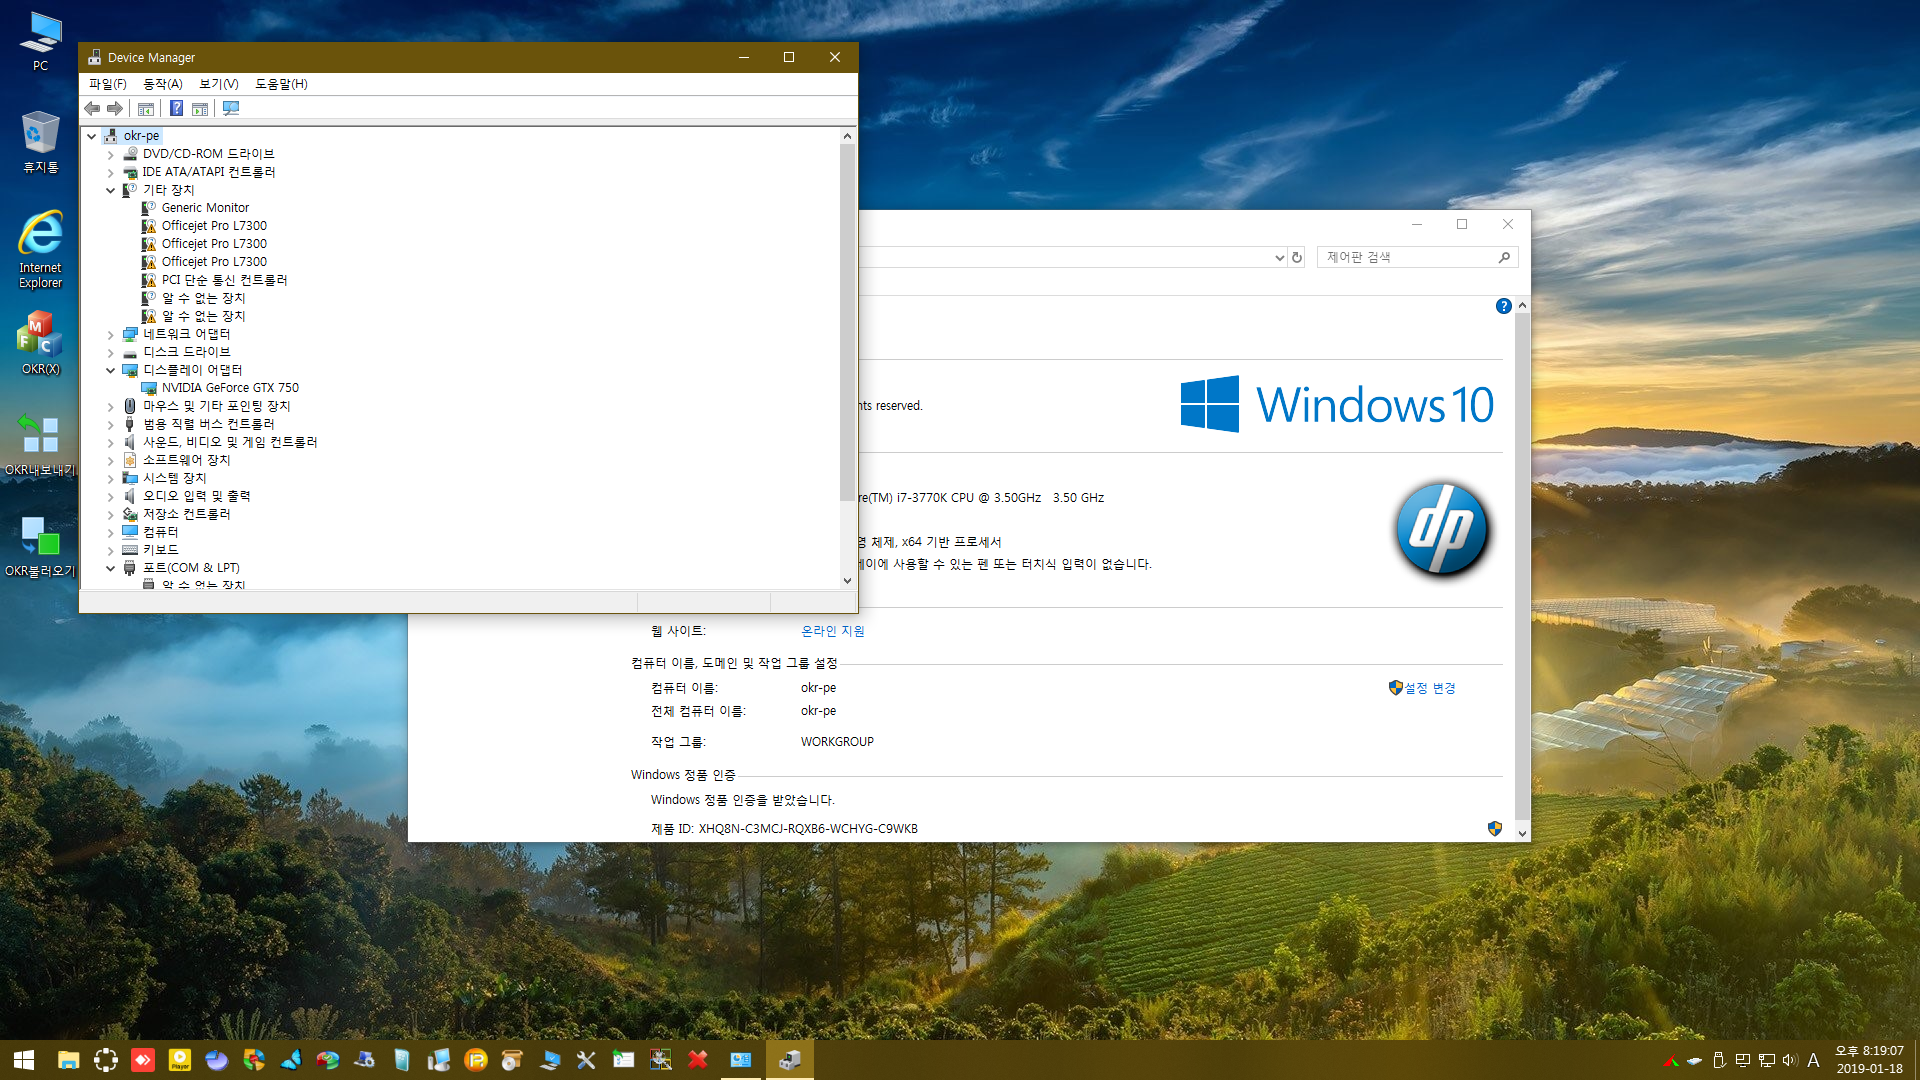Expand the 디스크 드라이브 category

[111, 352]
